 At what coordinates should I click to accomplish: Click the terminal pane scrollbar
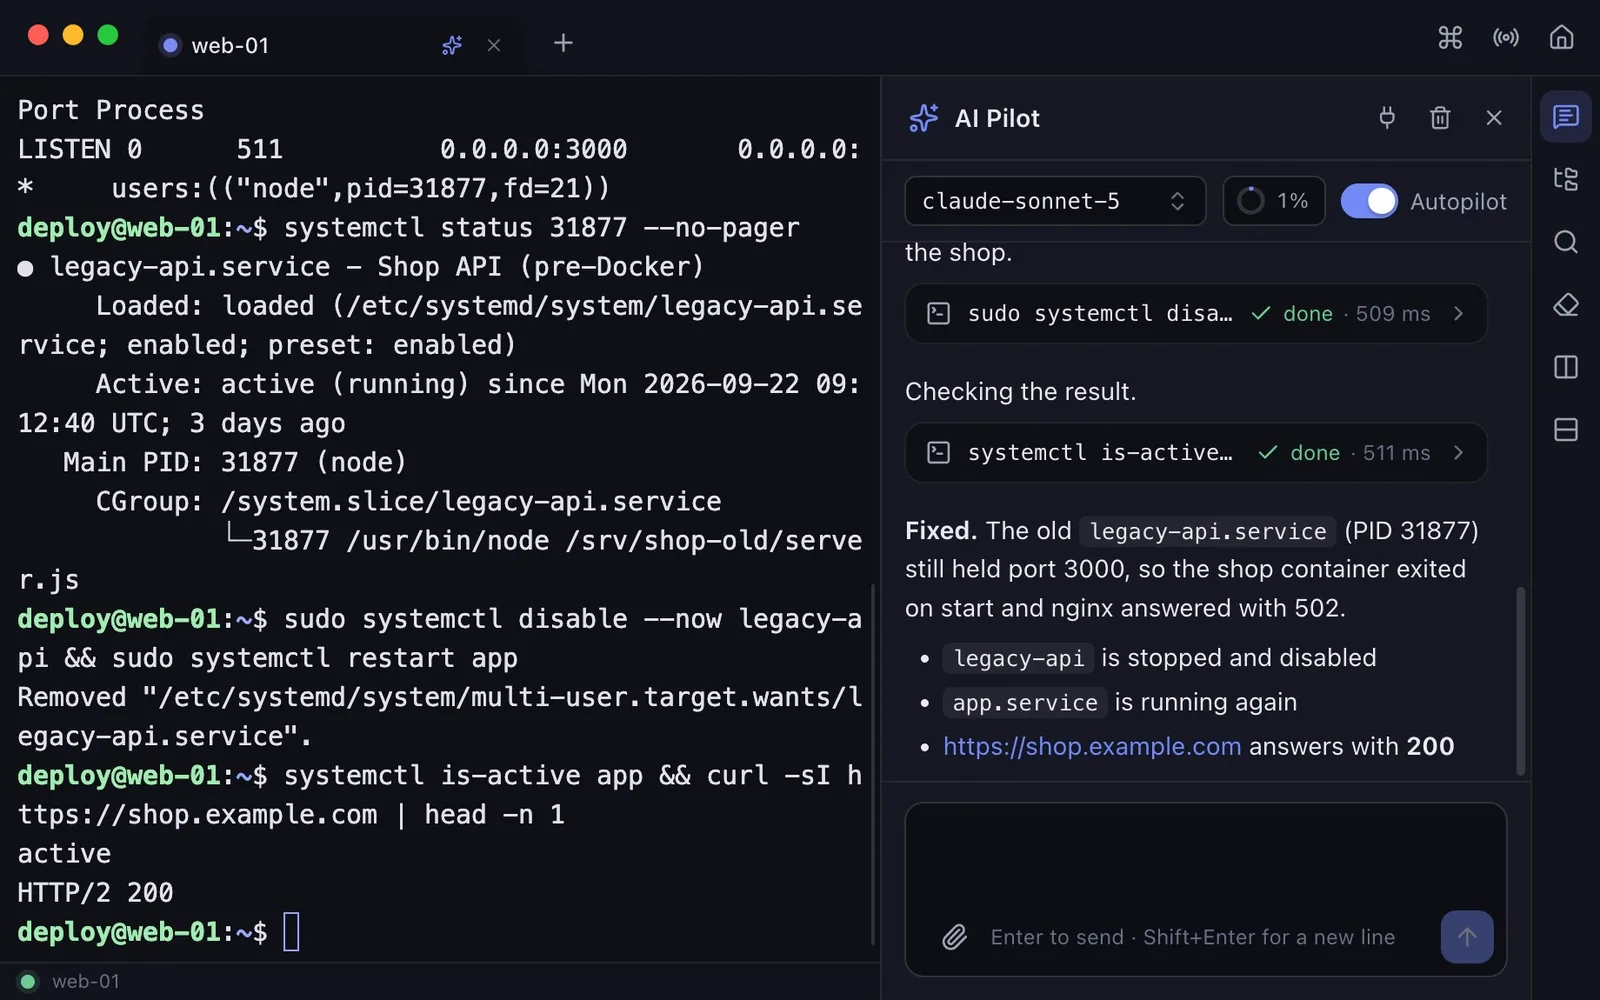[x=873, y=765]
